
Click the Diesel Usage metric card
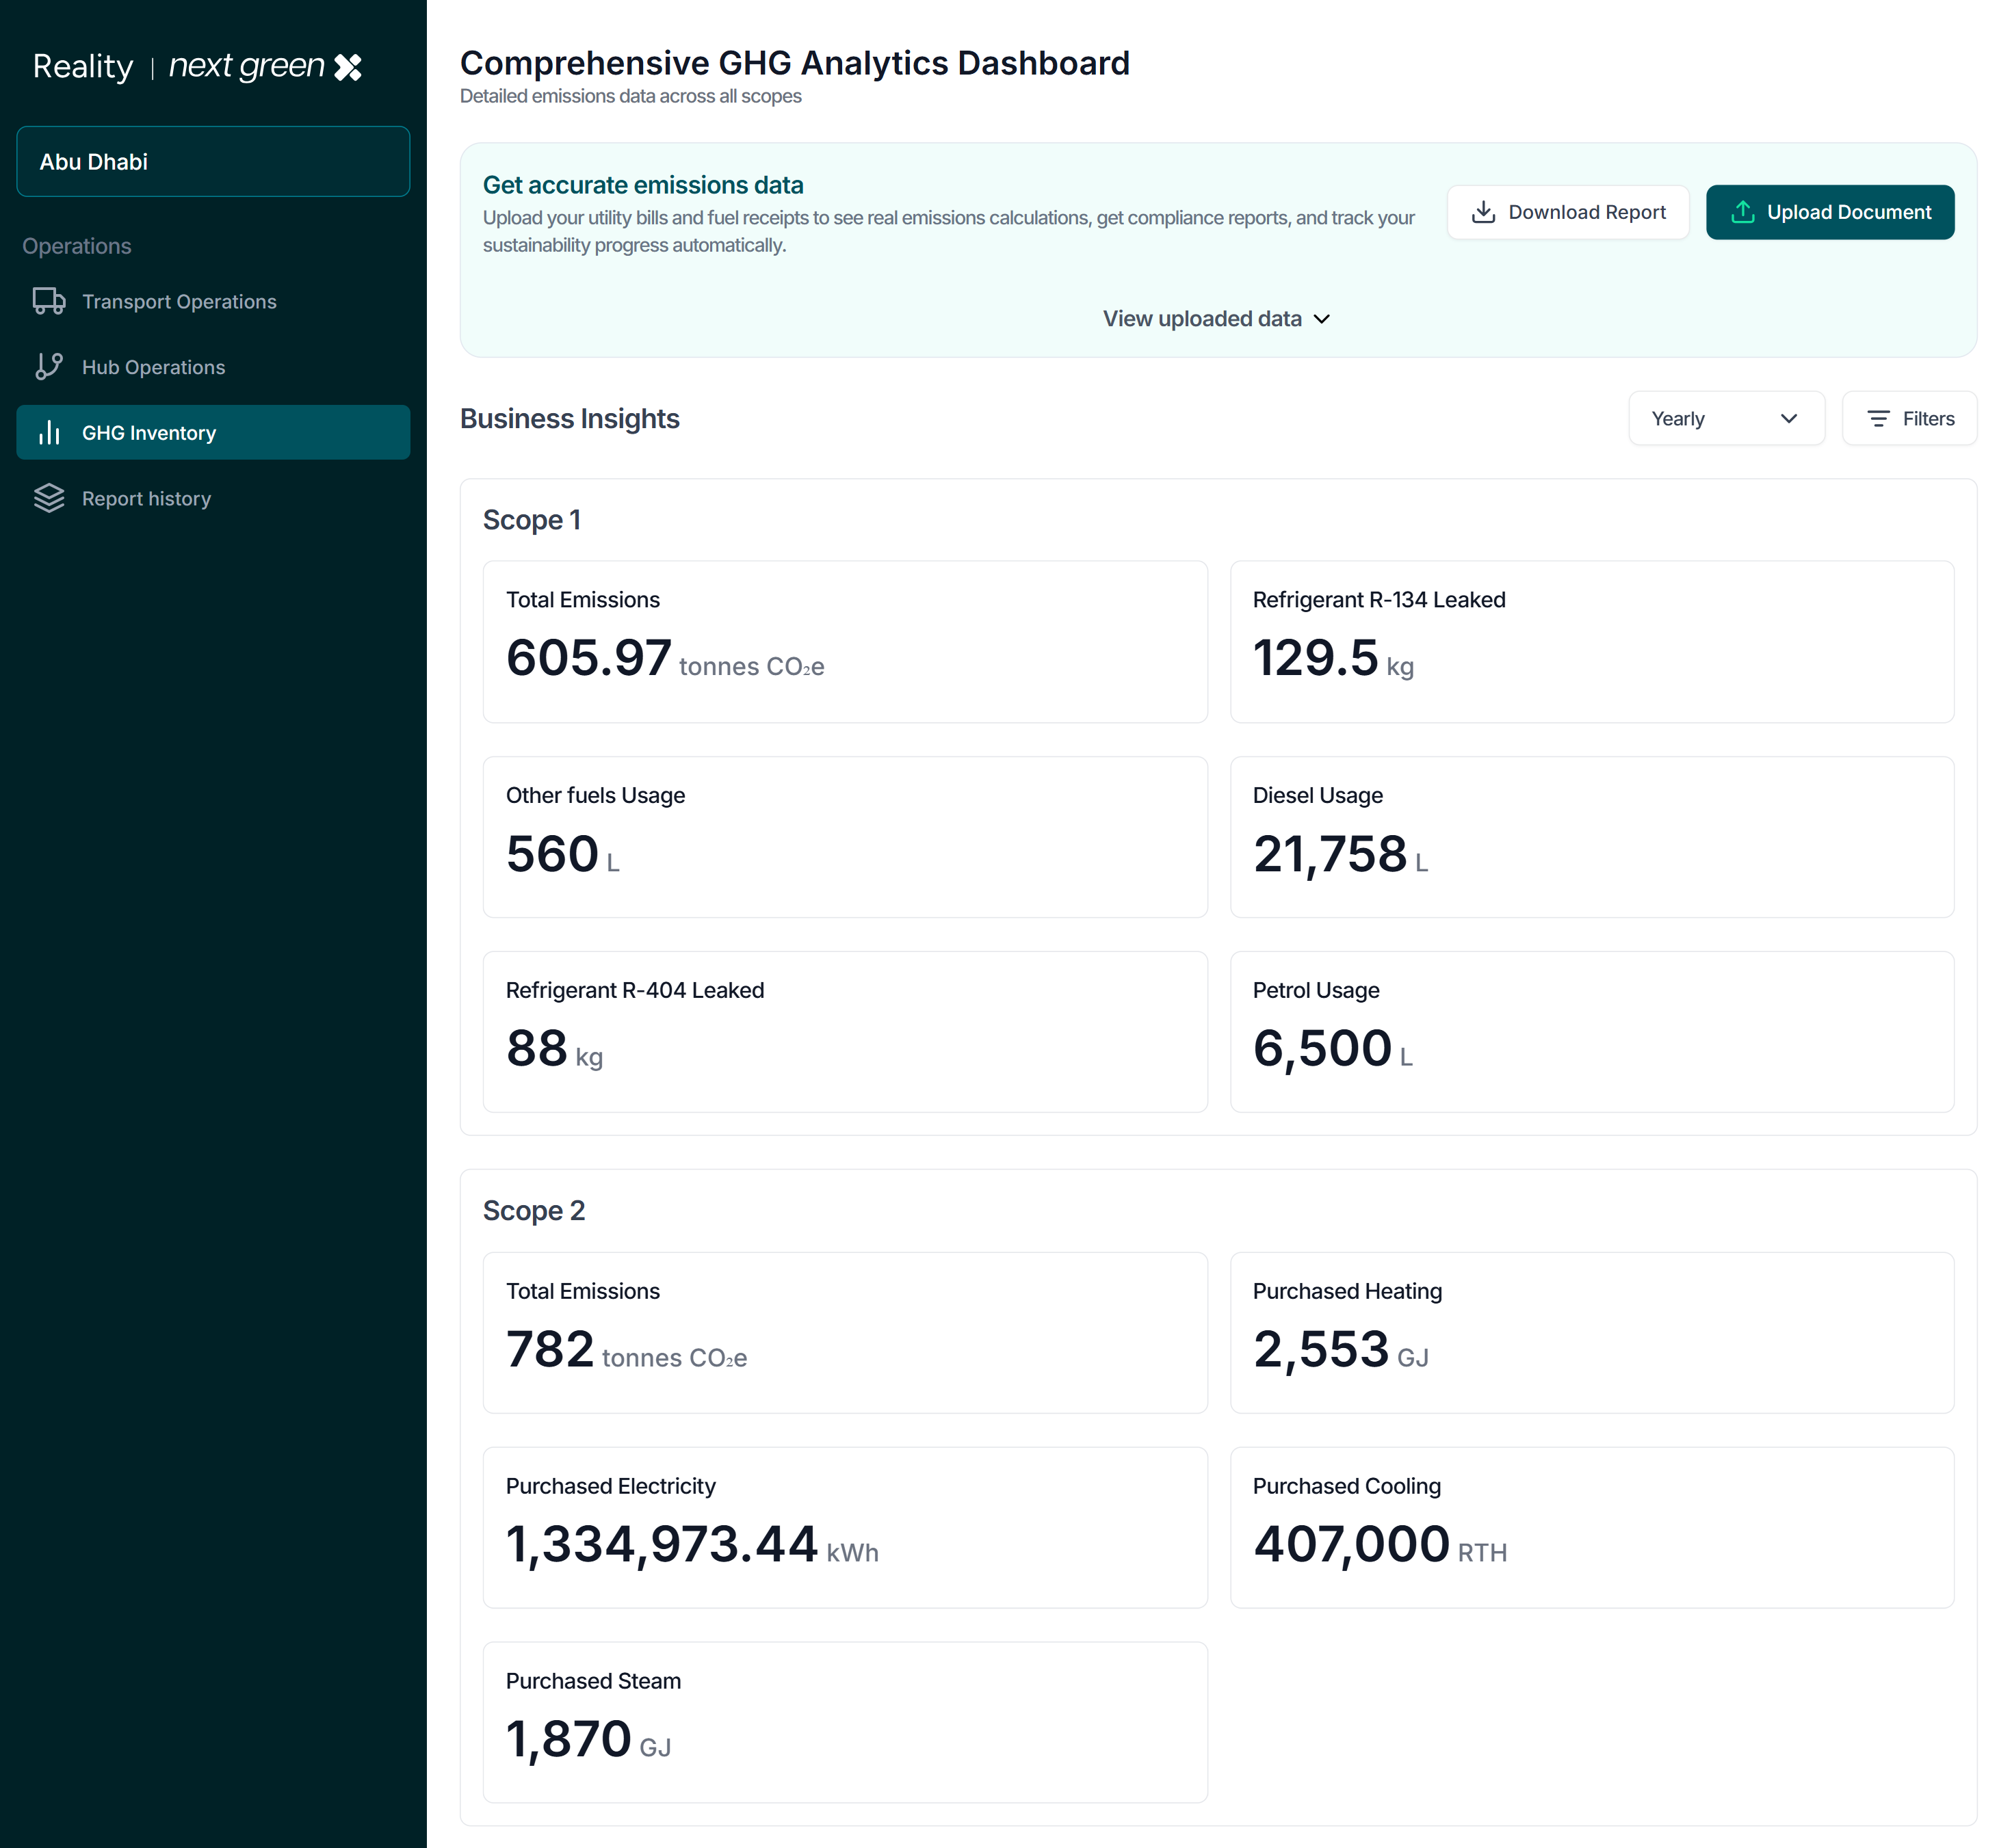[x=1592, y=837]
